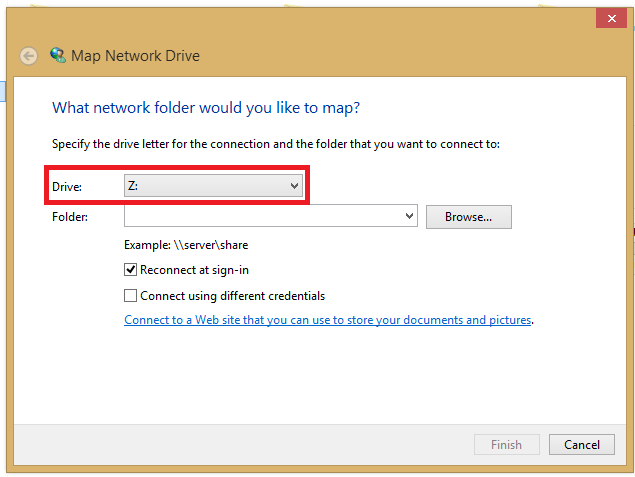
Task: Close the Map Network Drive dialog
Action: tap(612, 18)
